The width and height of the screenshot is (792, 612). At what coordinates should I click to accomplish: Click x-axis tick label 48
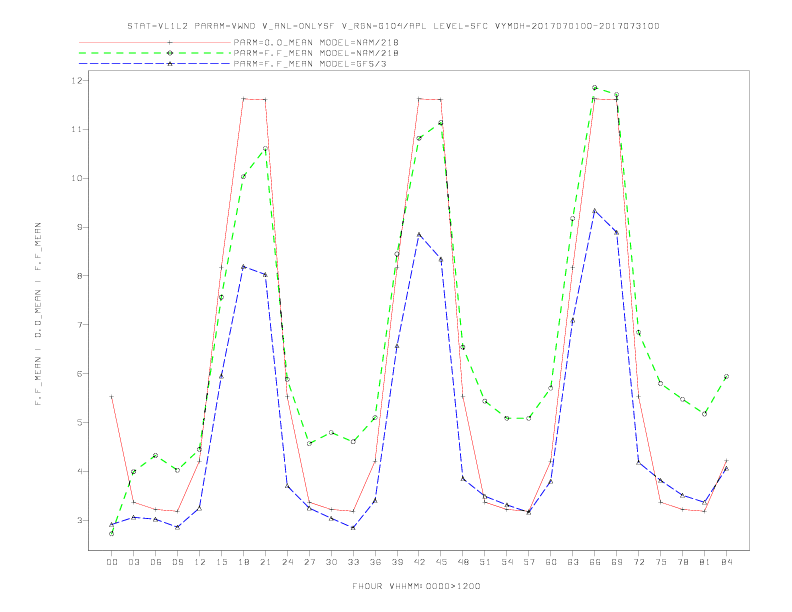point(463,562)
